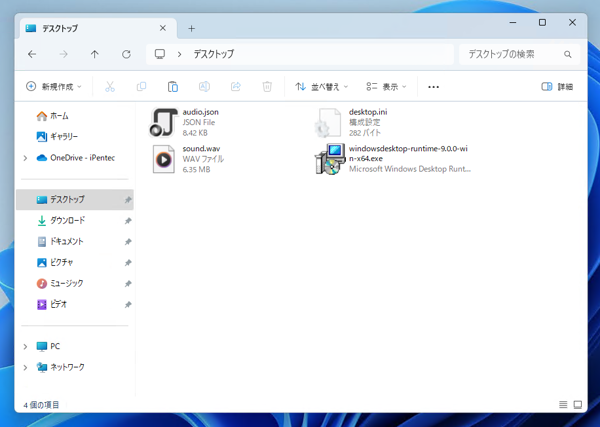Screen dimensions: 600x427
Task: Switch to details list view in status bar
Action: click(563, 404)
